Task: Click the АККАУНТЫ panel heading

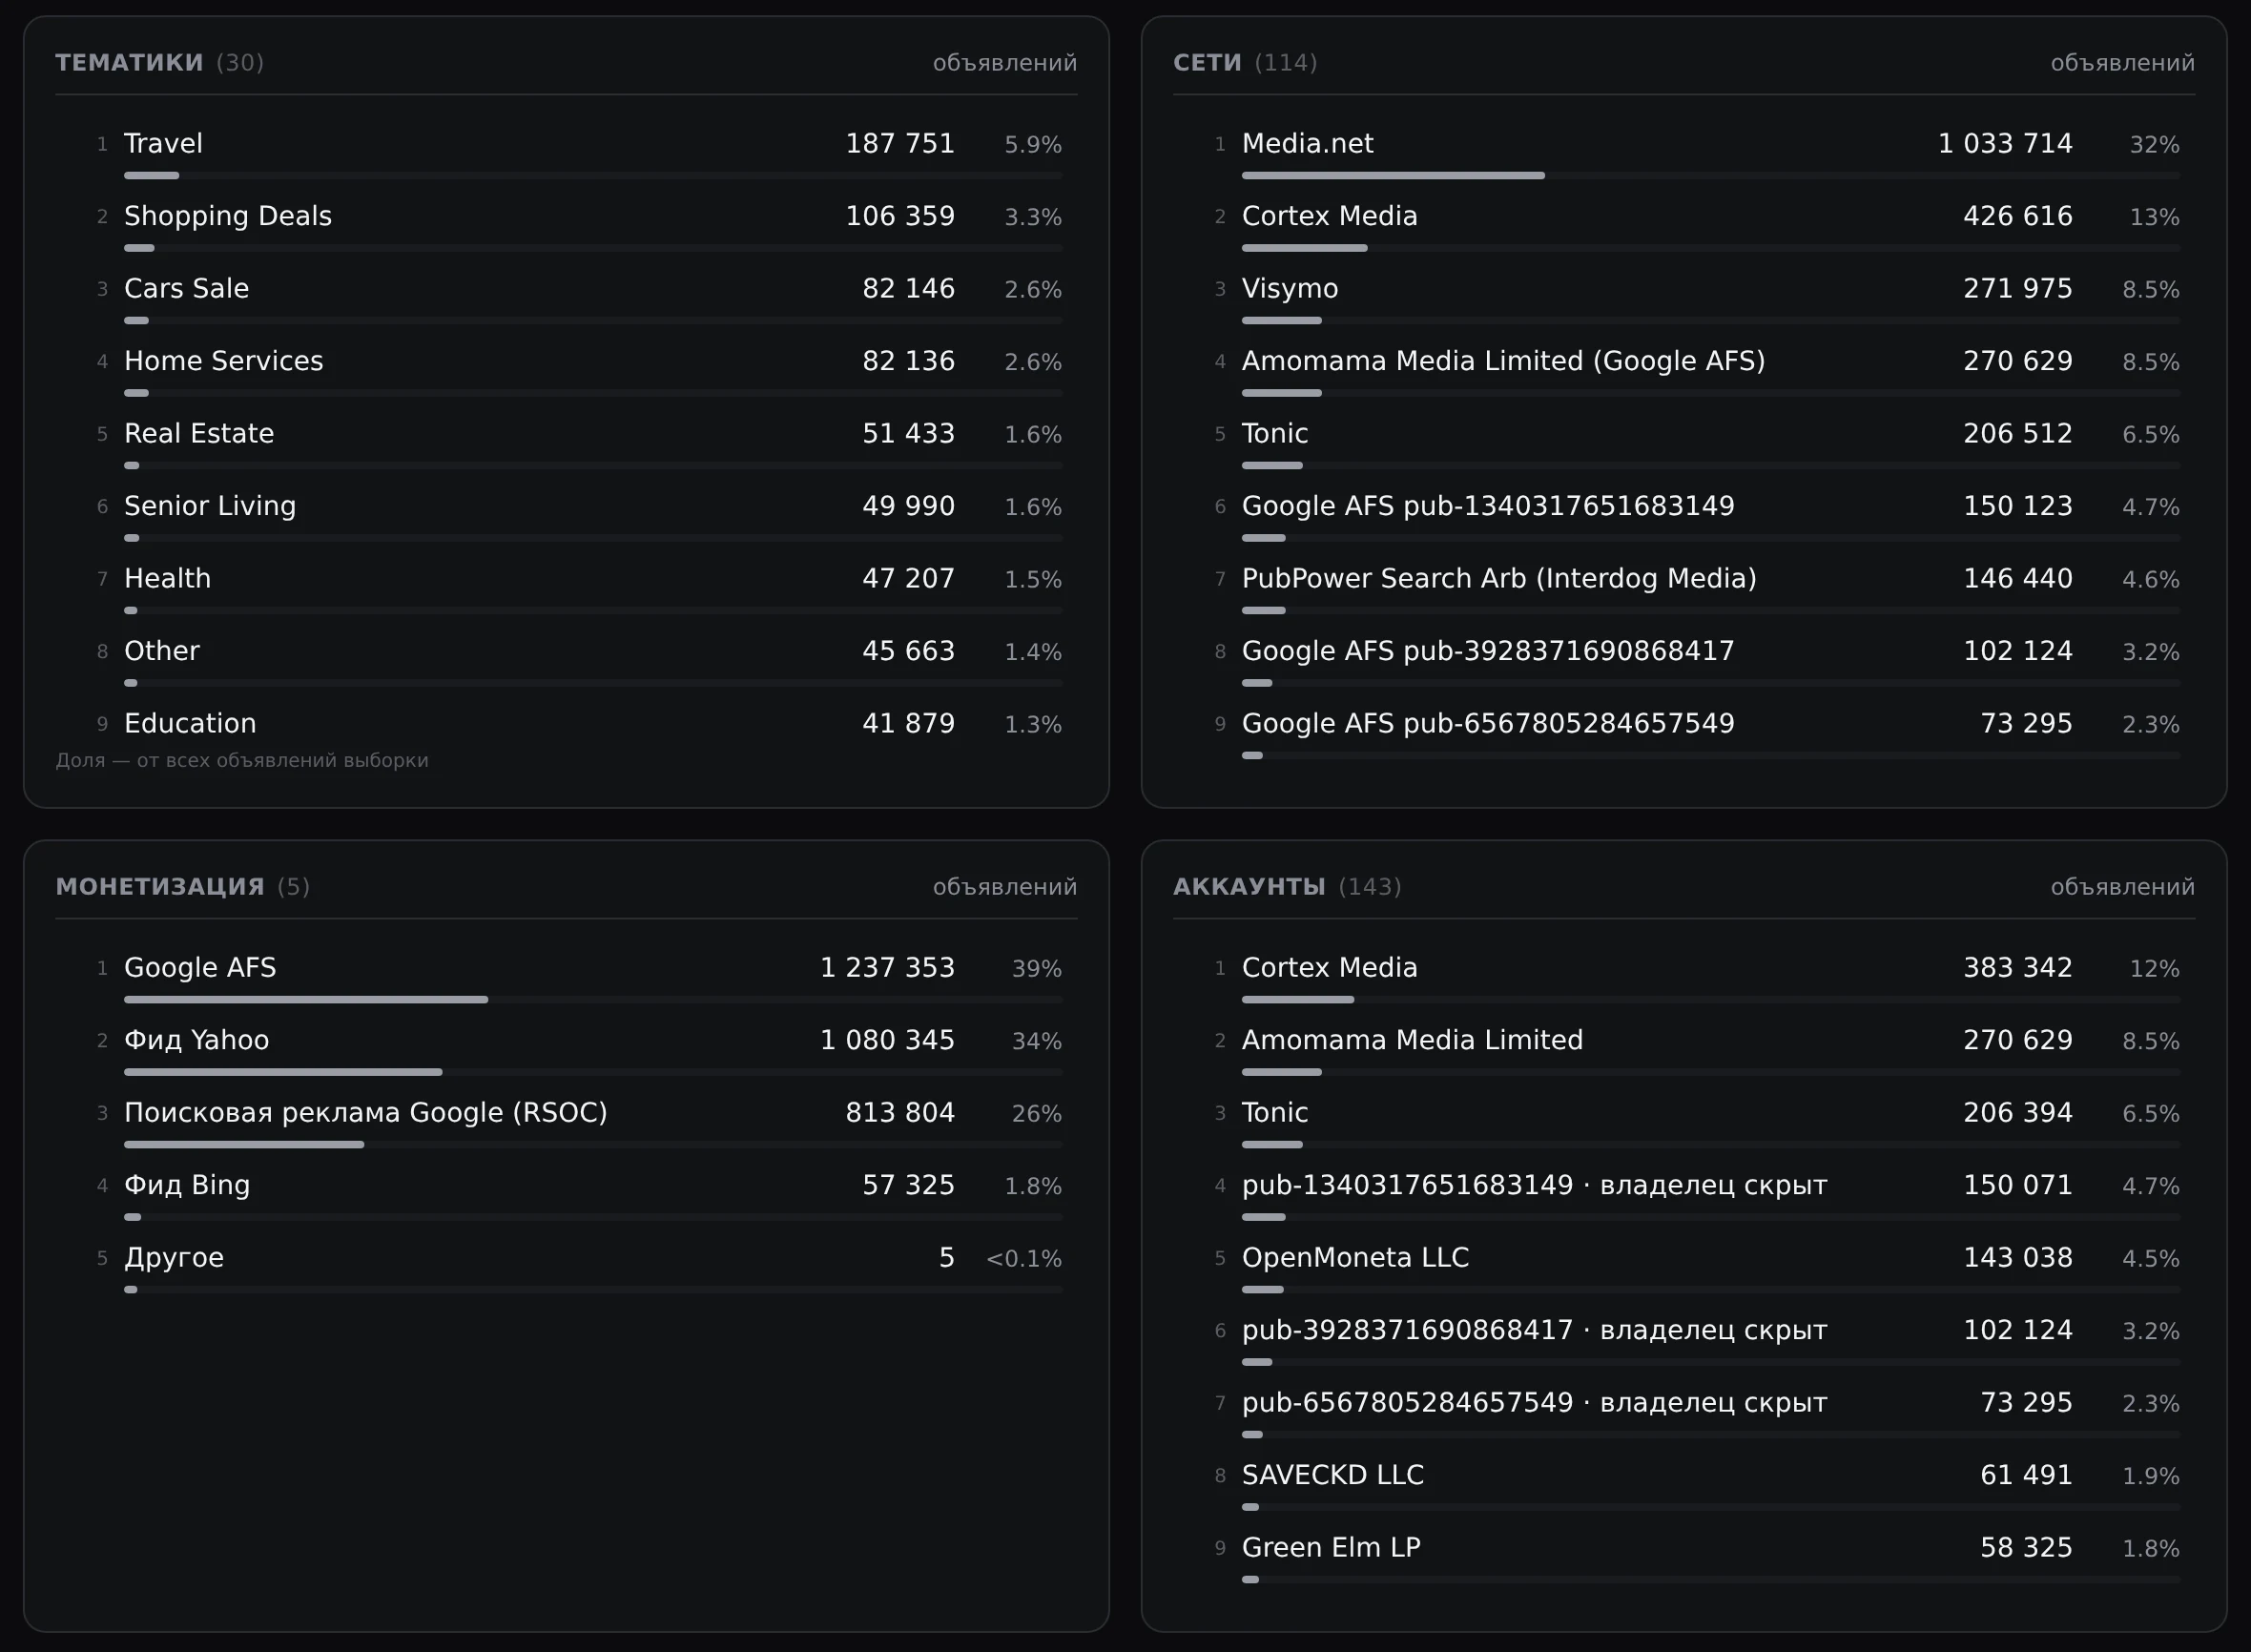Action: (x=1249, y=887)
